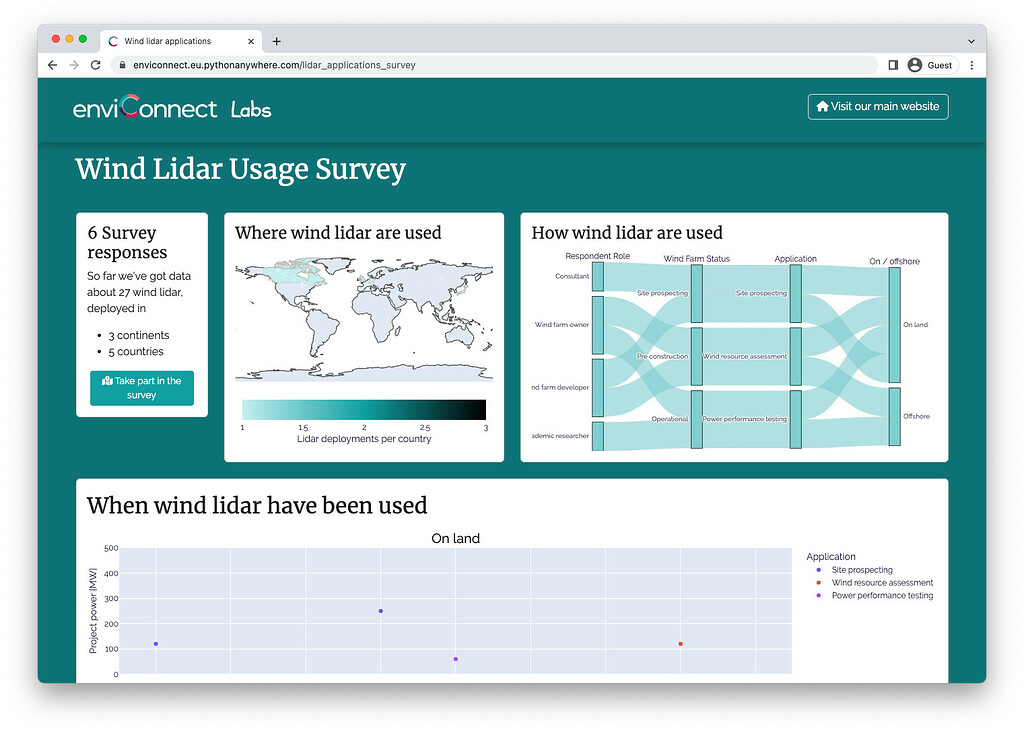Click the sidebar icon beside the Guest profile
Image resolution: width=1024 pixels, height=733 pixels.
point(893,64)
